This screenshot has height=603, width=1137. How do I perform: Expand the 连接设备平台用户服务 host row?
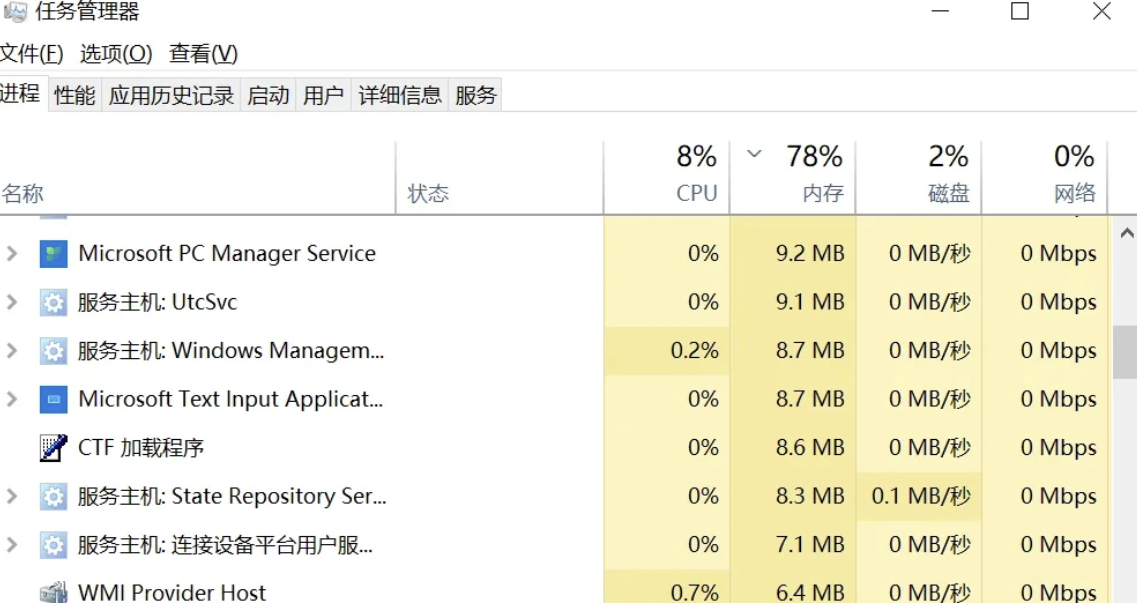point(12,545)
